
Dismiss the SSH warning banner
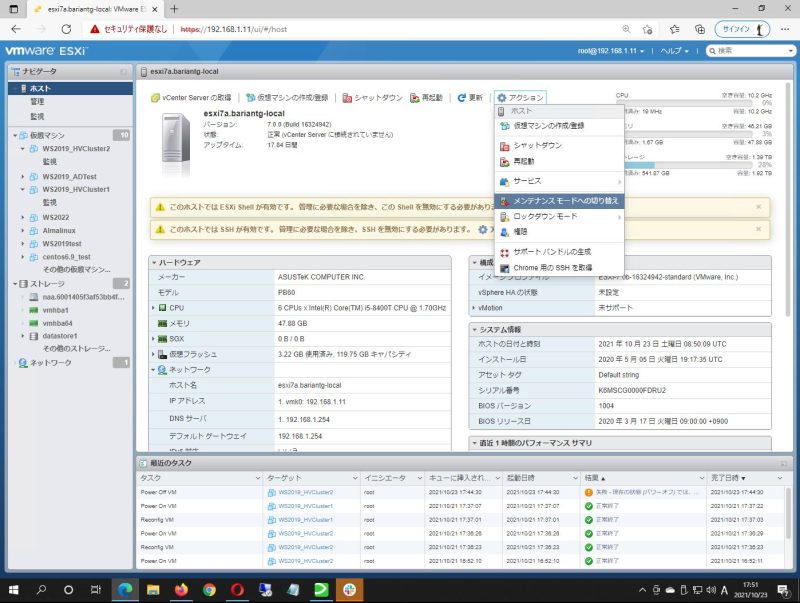[759, 229]
